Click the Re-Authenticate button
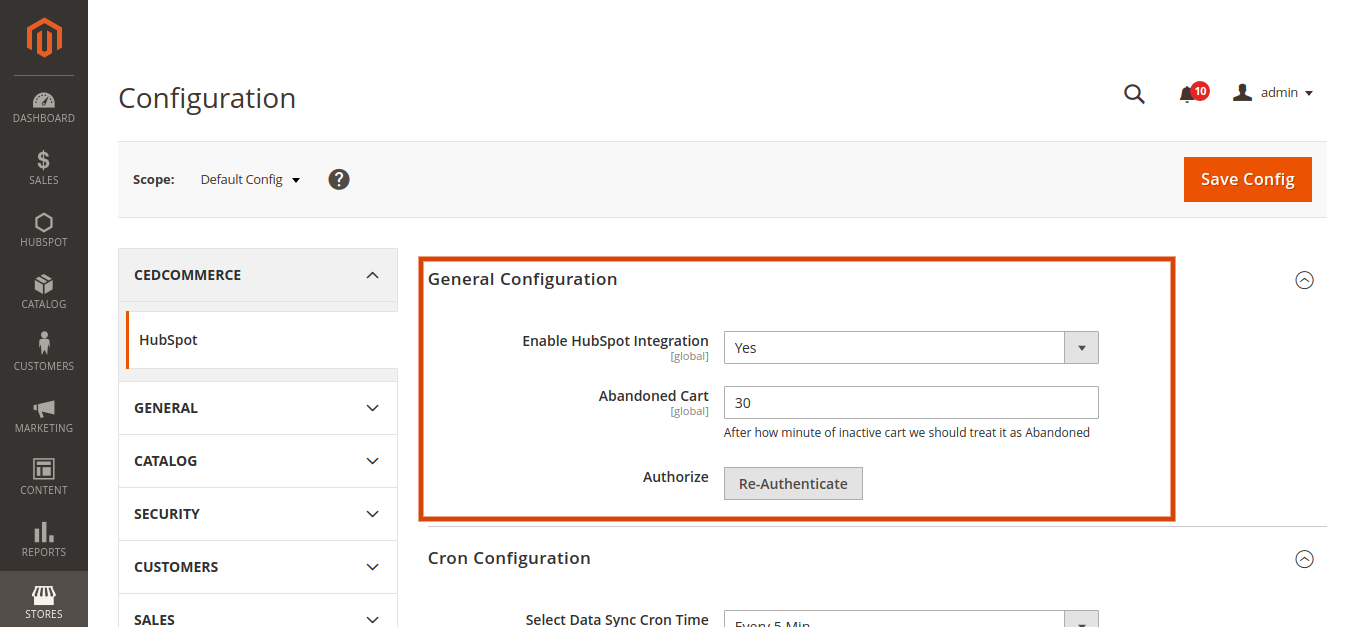The width and height of the screenshot is (1357, 627). (x=793, y=483)
